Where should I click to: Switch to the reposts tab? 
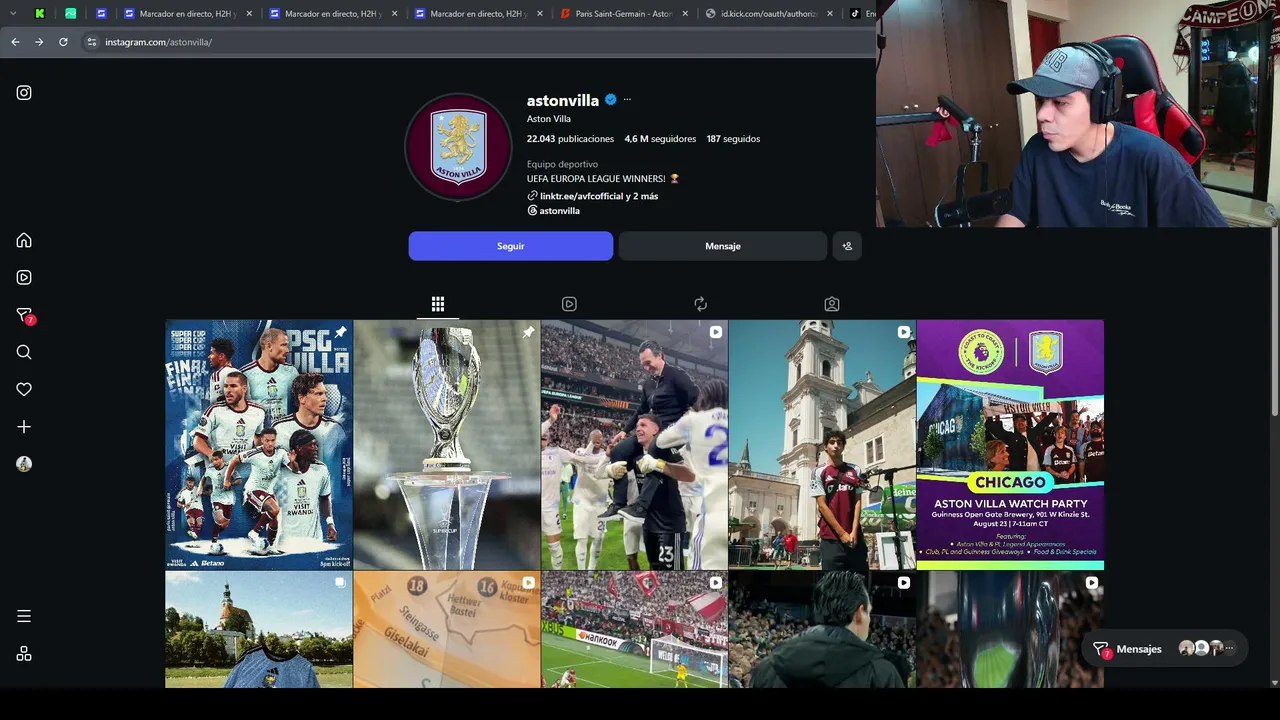[700, 304]
